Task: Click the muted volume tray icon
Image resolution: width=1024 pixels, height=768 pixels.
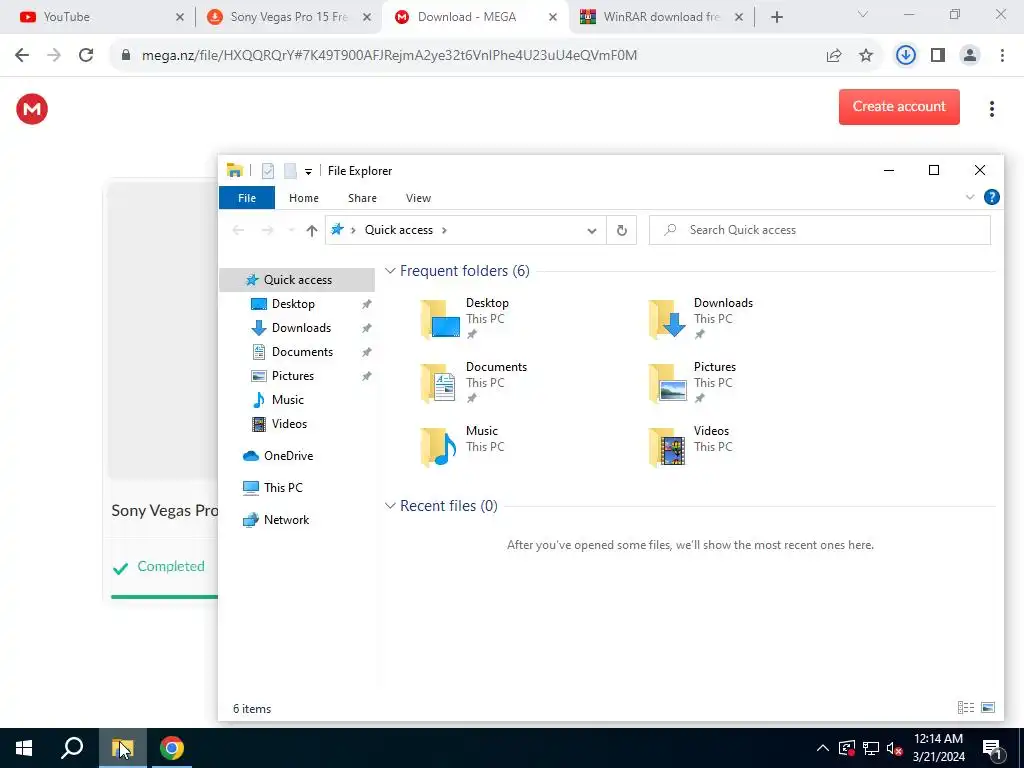Action: (x=895, y=748)
